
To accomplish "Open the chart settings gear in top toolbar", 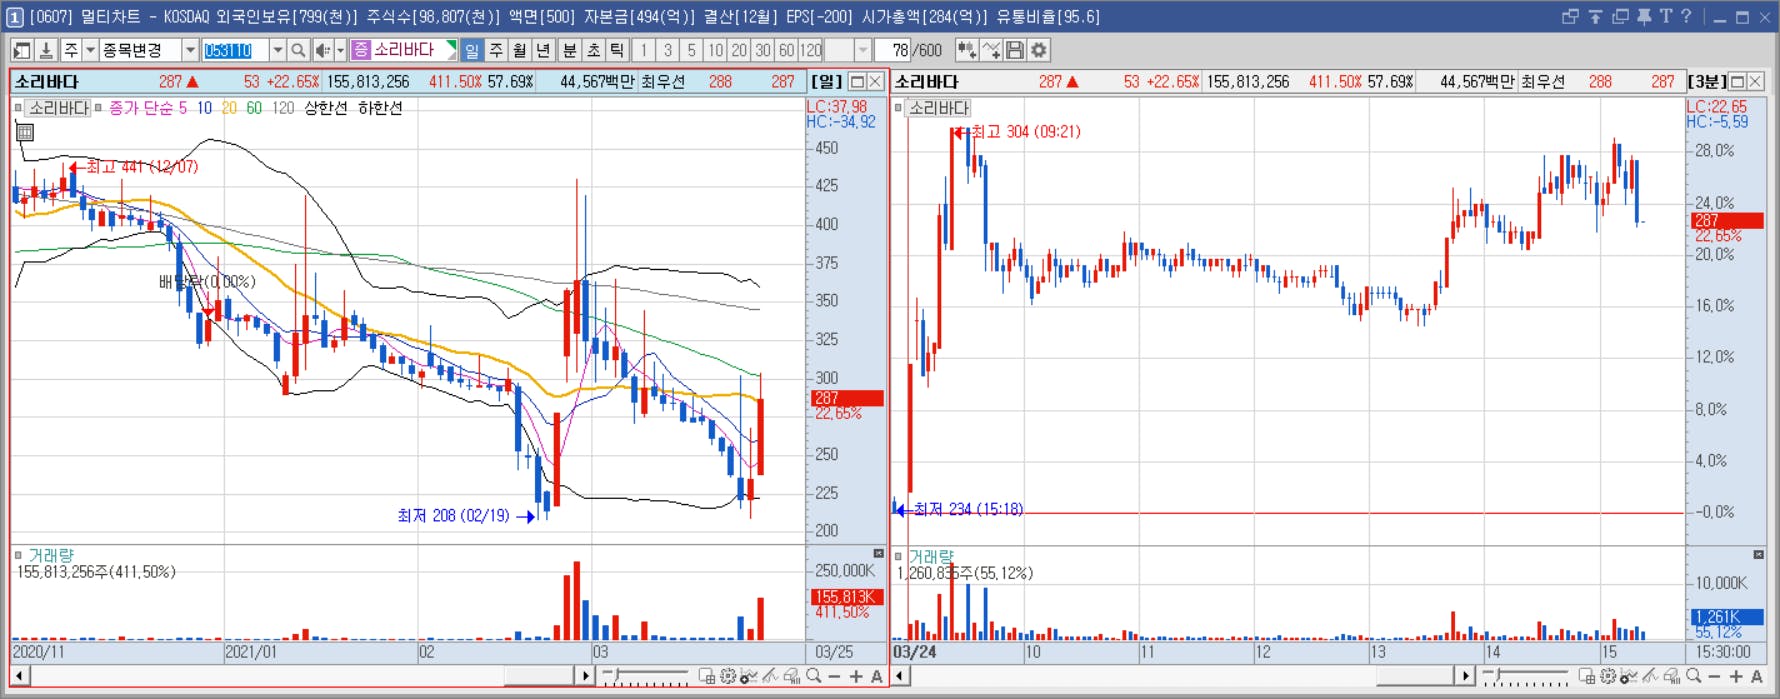I will pyautogui.click(x=1039, y=50).
